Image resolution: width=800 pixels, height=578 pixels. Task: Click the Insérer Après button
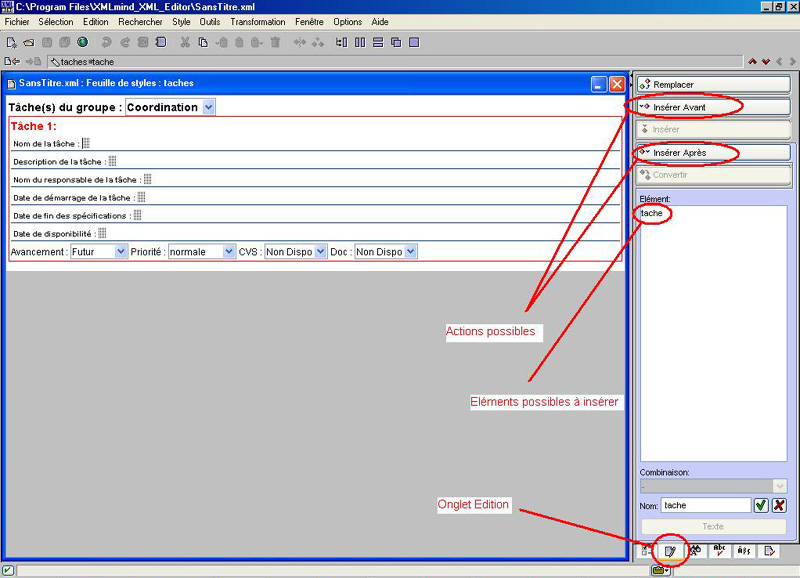(x=712, y=152)
